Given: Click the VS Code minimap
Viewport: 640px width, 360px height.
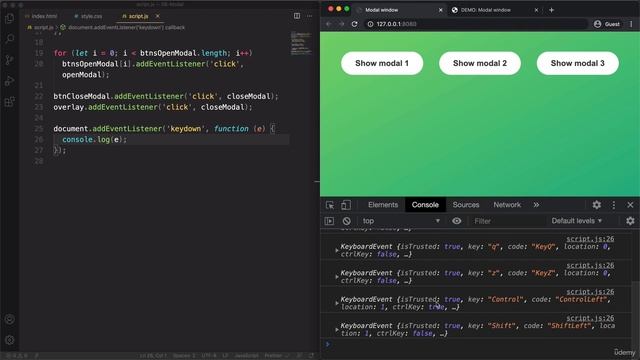Looking at the screenshot, I should (x=301, y=44).
